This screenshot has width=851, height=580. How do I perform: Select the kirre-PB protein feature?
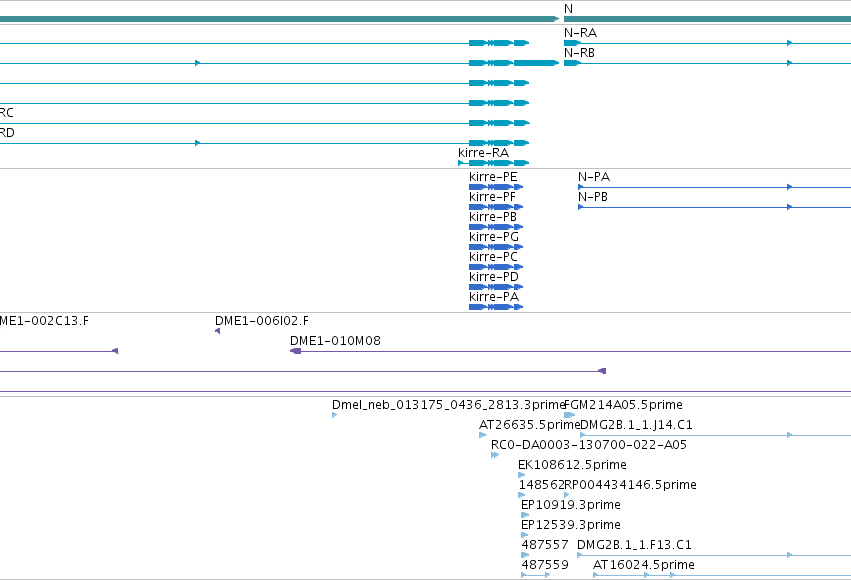tap(496, 227)
